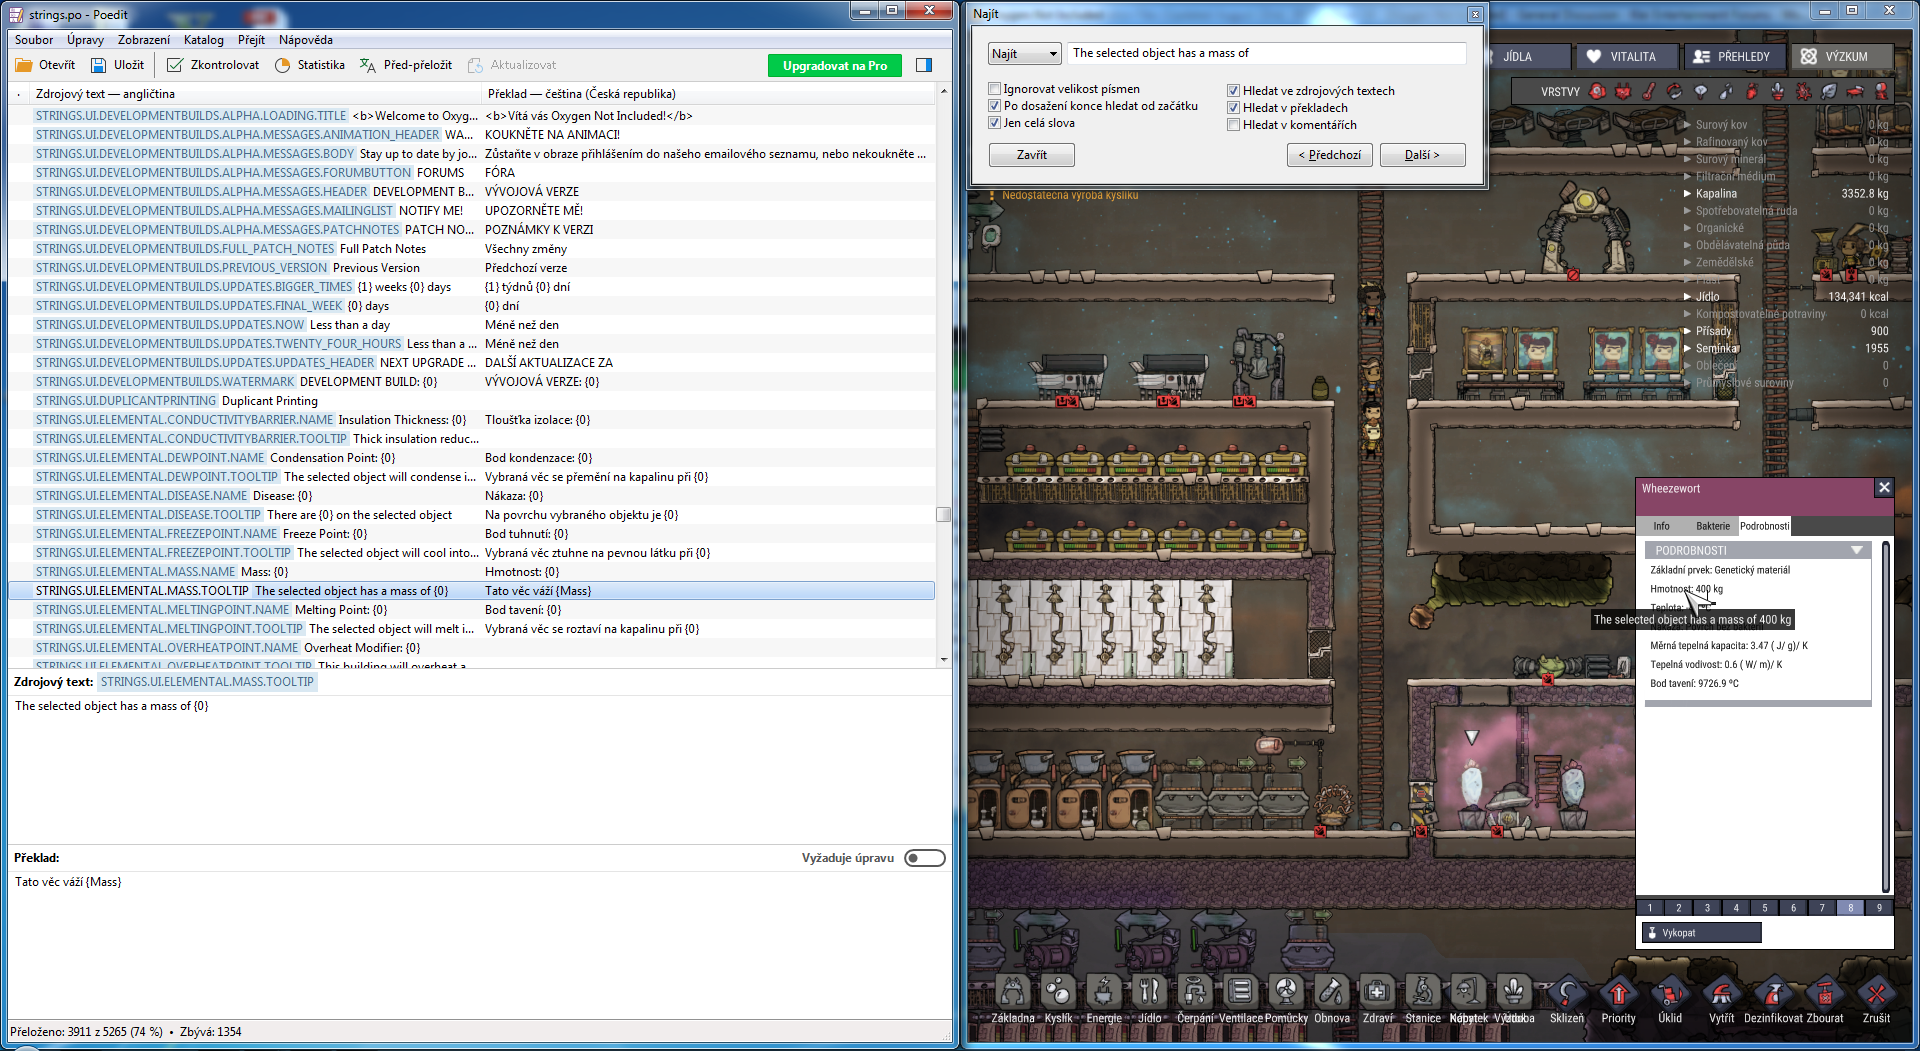Screen dimensions: 1920x1051
Task: Open the Katalog menu
Action: (x=203, y=40)
